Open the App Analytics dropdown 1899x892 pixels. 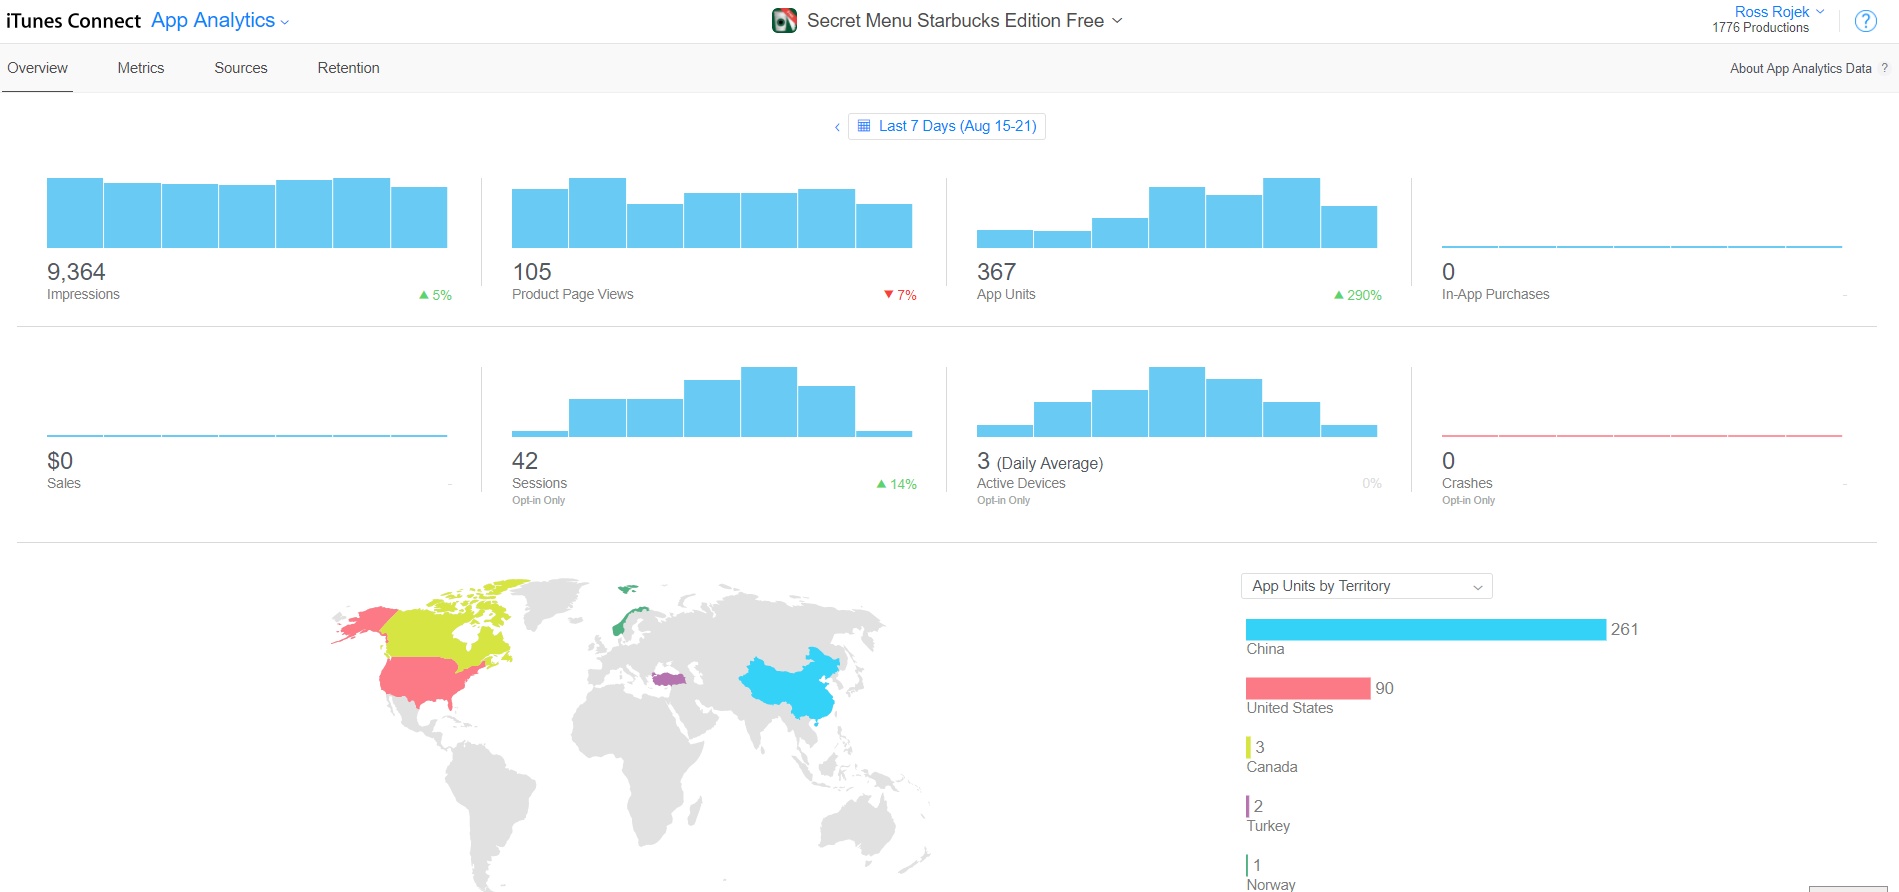coord(220,21)
